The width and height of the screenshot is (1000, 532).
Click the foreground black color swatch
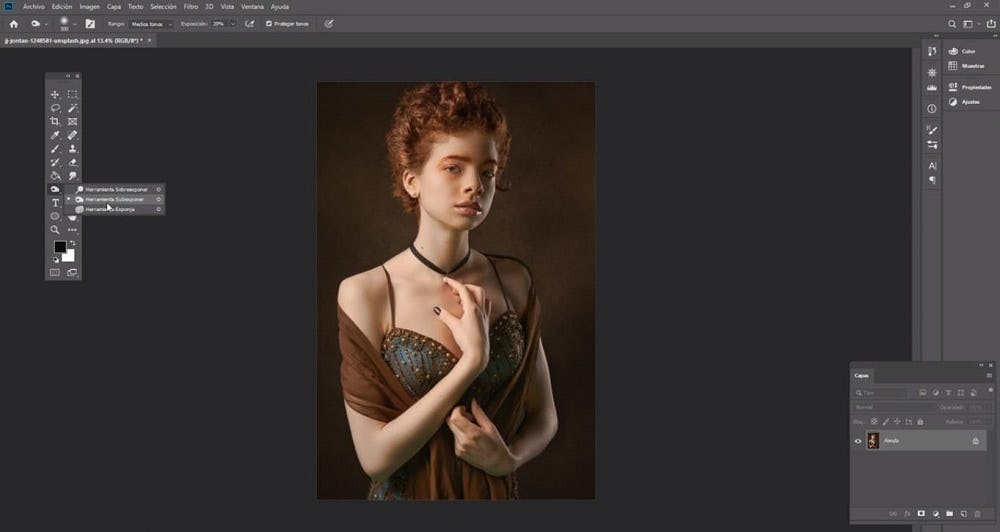coord(59,246)
